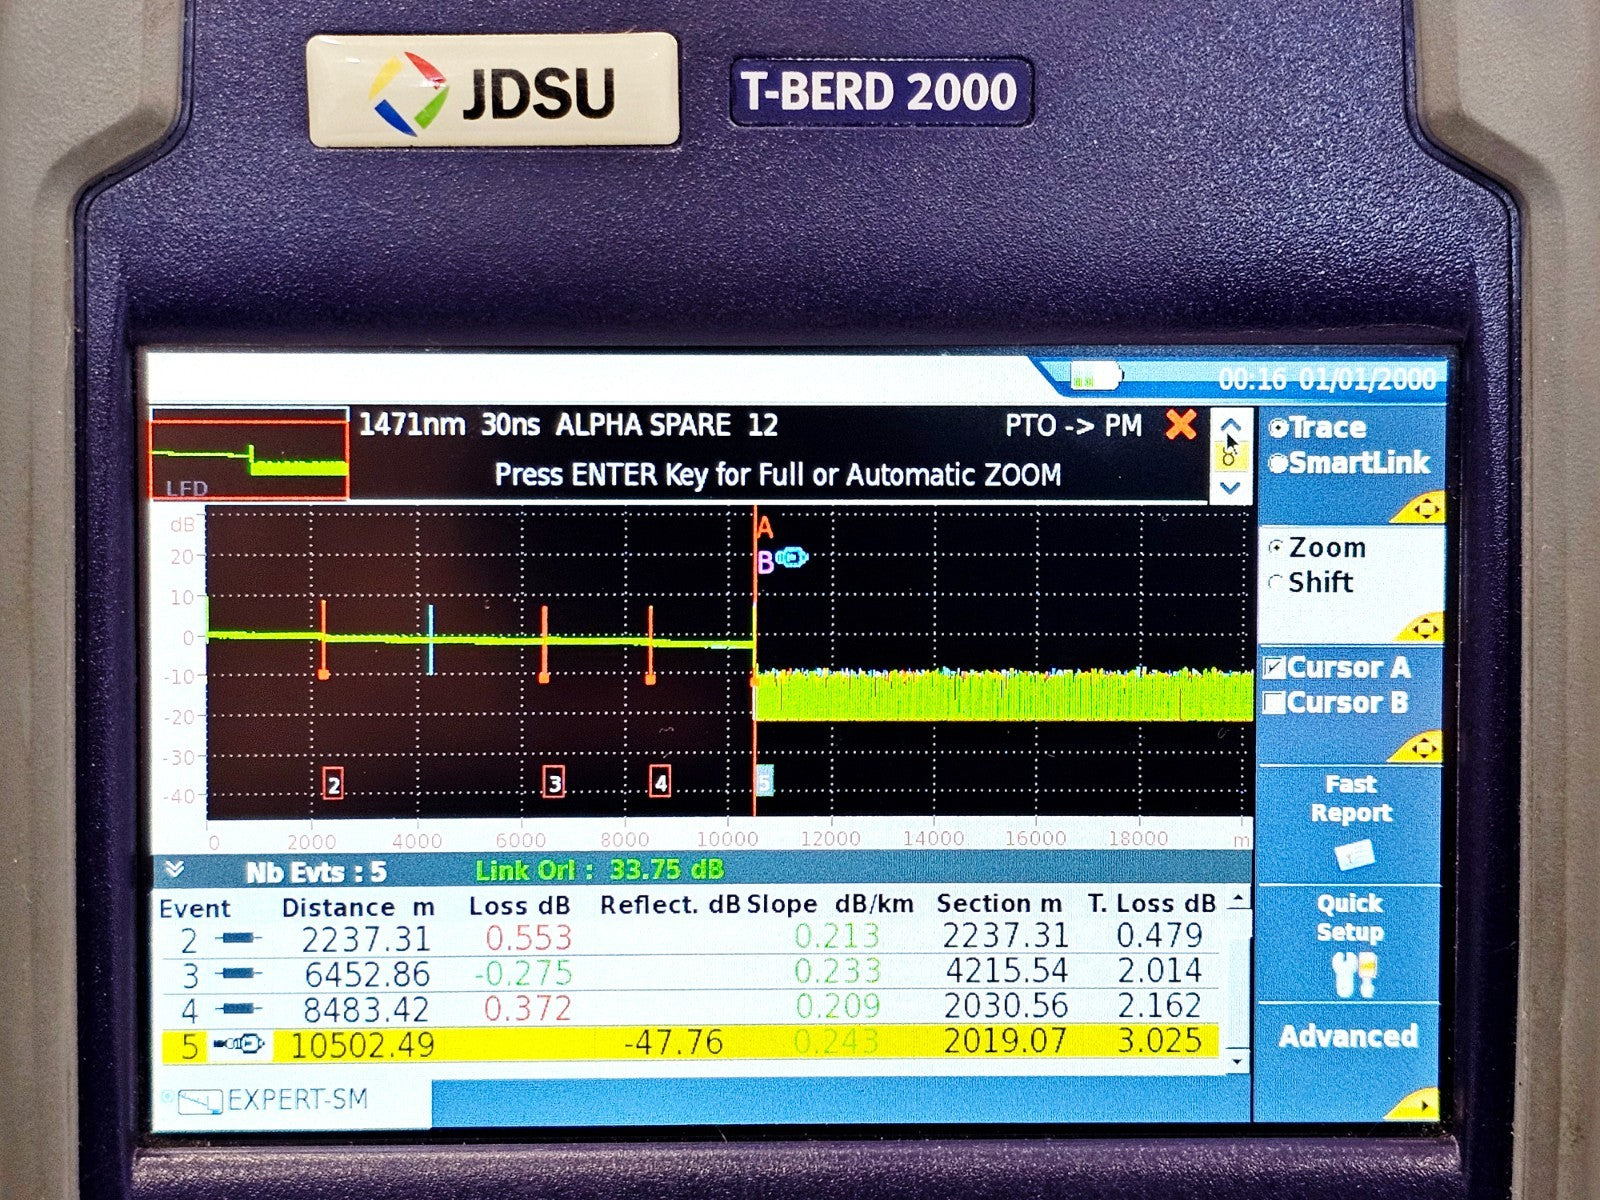
Task: Click connector icon in event 5 row
Action: pos(238,1045)
